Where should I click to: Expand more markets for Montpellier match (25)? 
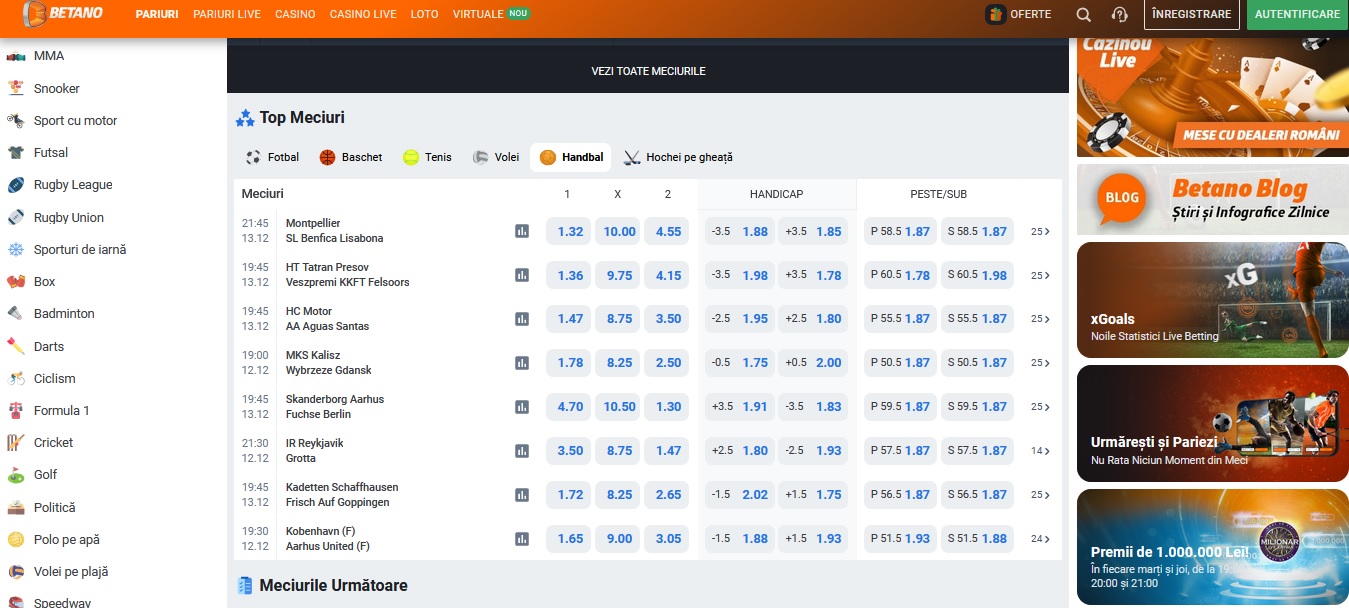click(x=1041, y=232)
